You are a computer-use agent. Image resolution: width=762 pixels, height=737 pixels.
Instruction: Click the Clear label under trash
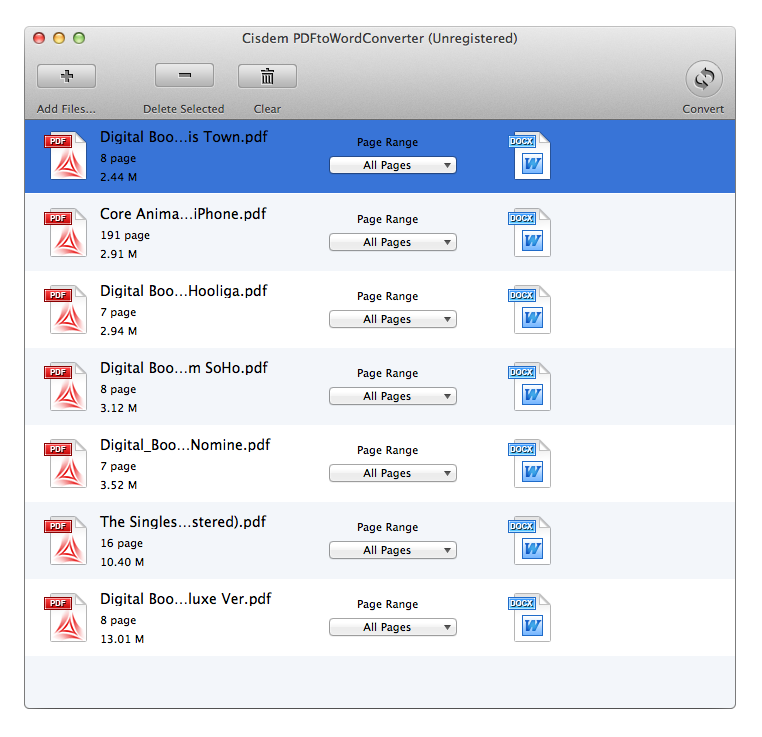(x=267, y=109)
